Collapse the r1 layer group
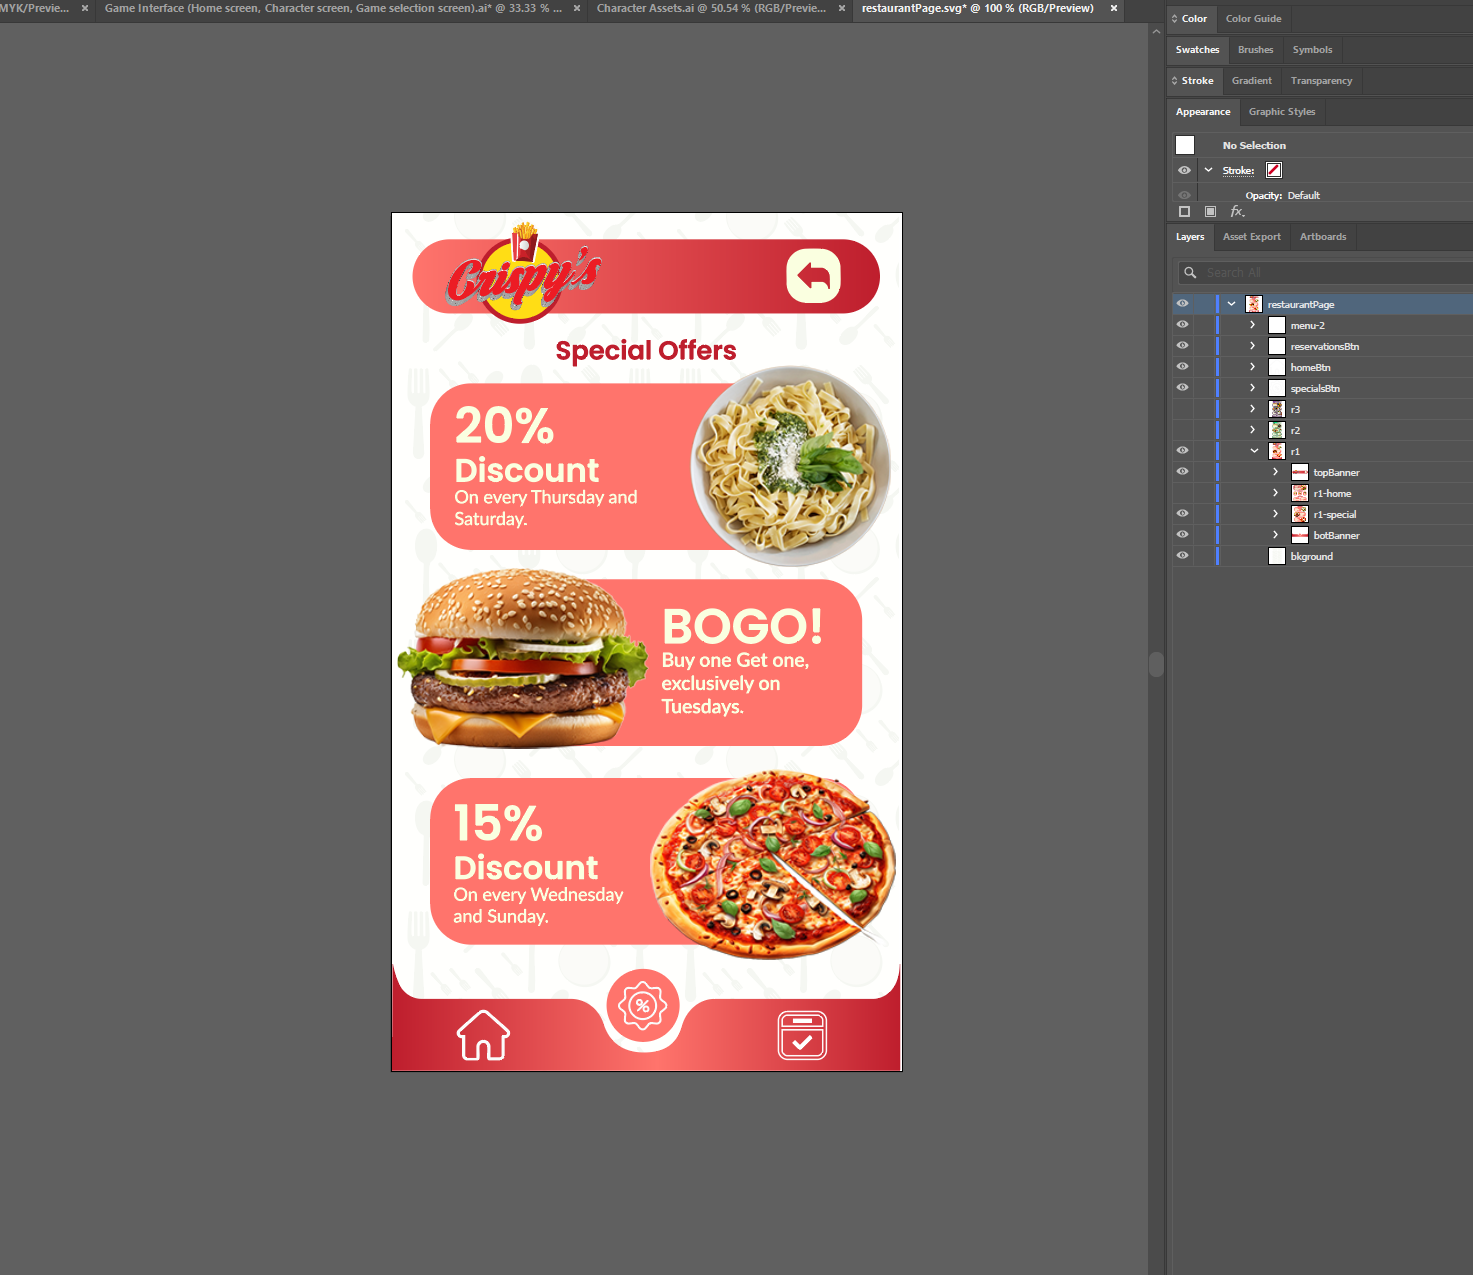The image size is (1473, 1275). (x=1254, y=451)
